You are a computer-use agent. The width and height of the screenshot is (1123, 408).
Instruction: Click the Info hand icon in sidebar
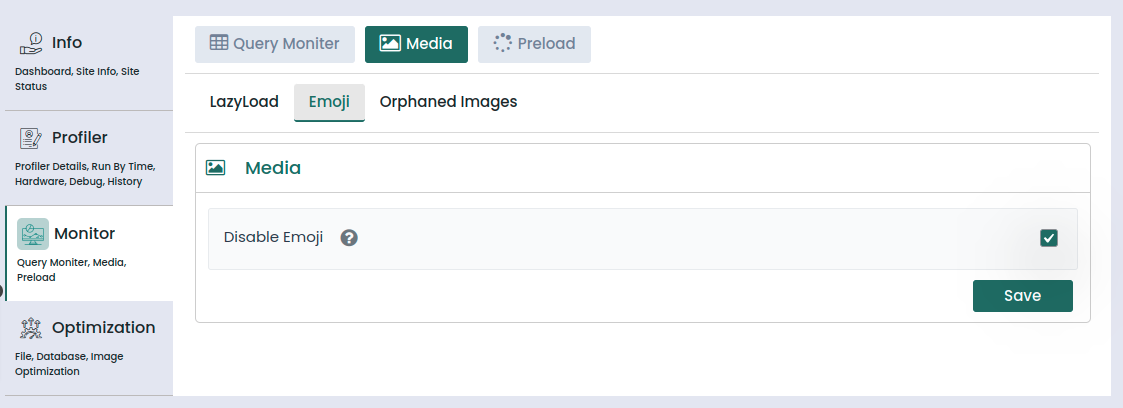click(x=31, y=43)
